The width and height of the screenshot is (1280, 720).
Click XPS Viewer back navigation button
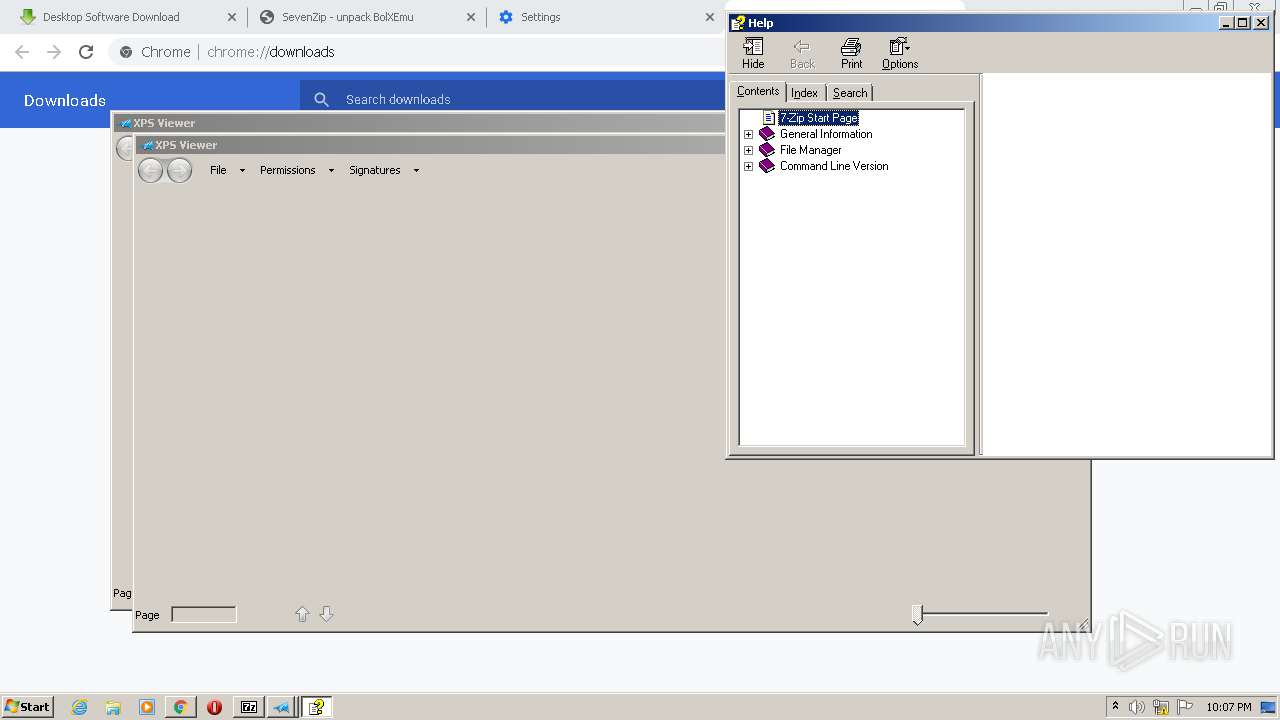(x=150, y=170)
